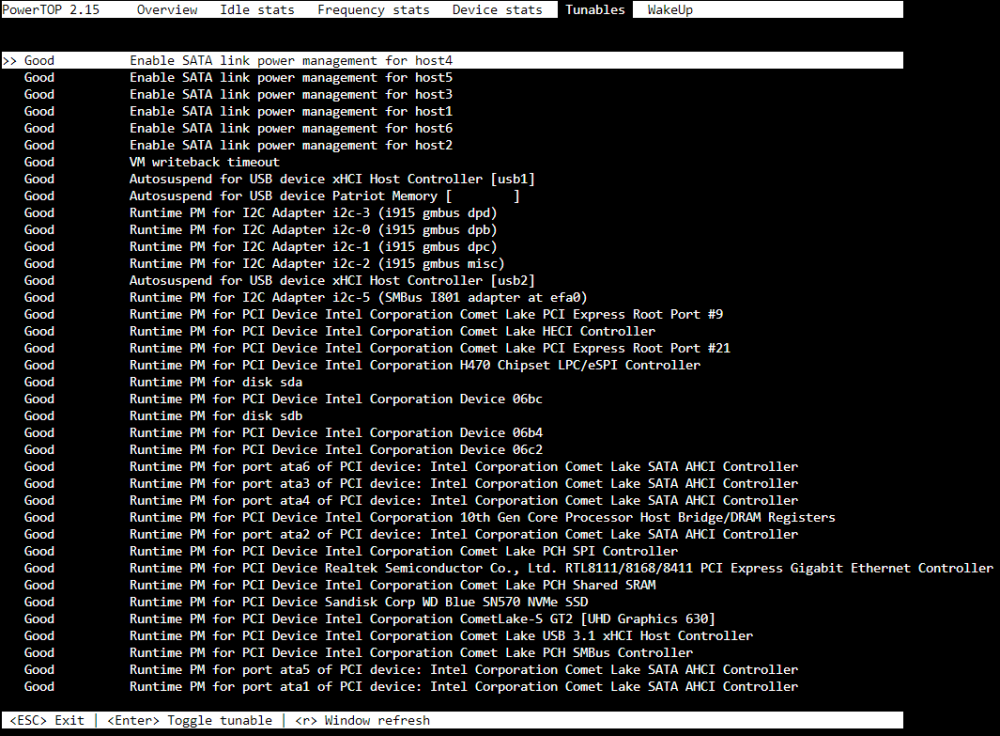
Task: Switch to the WakeUp tab
Action: (x=670, y=10)
